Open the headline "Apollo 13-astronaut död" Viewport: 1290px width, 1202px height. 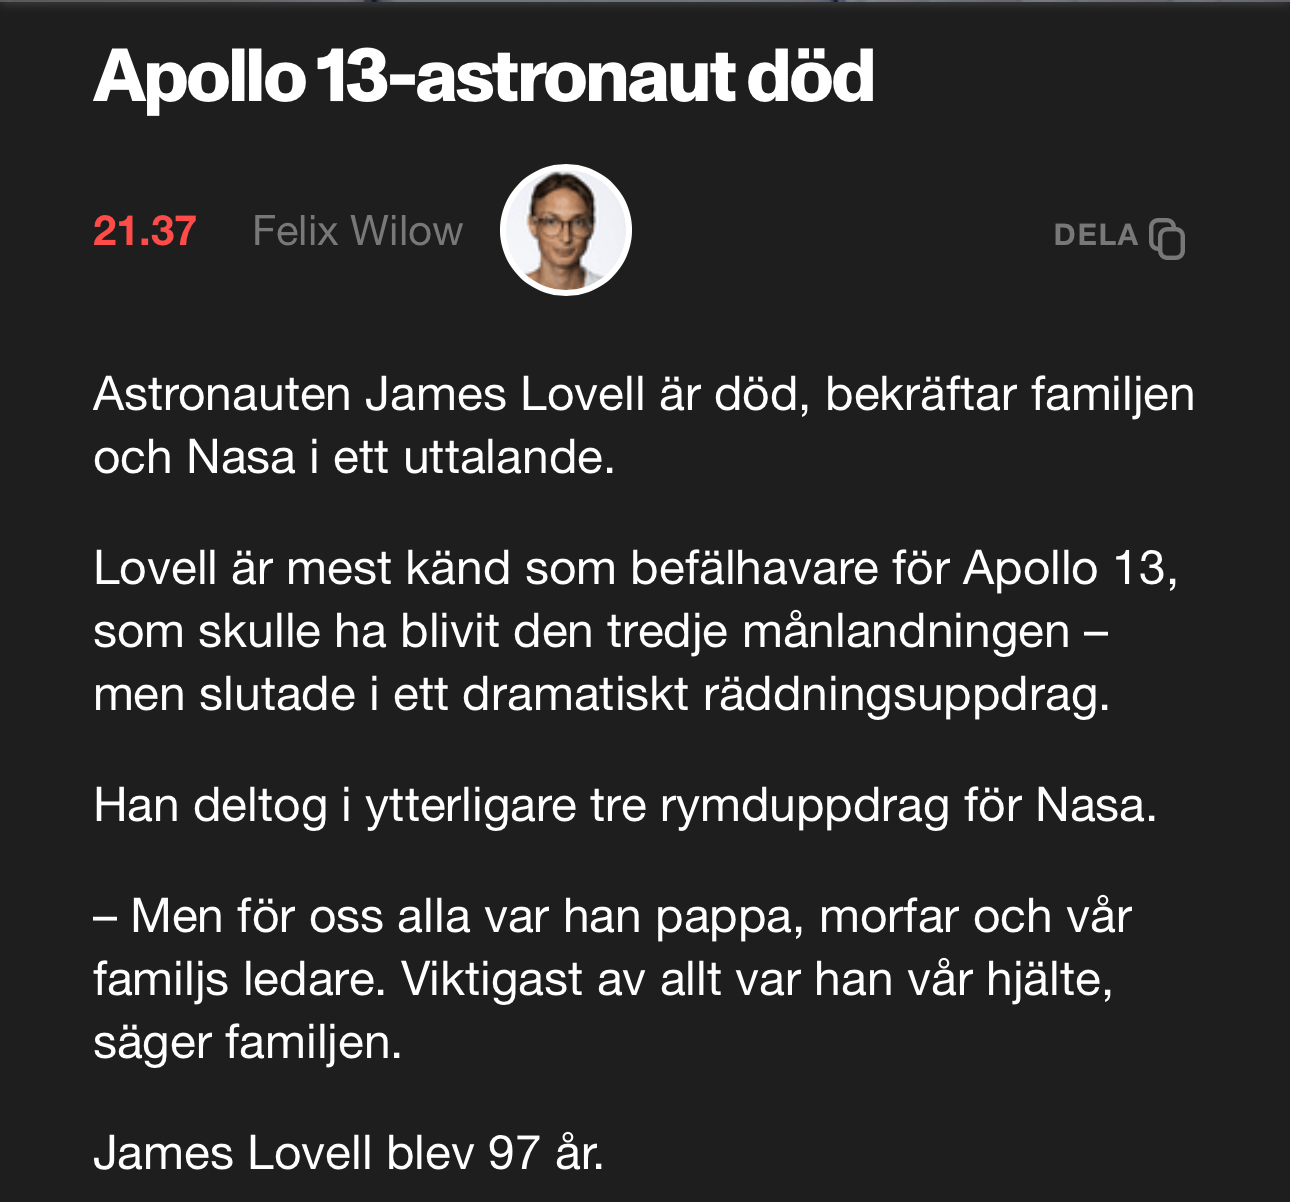484,77
